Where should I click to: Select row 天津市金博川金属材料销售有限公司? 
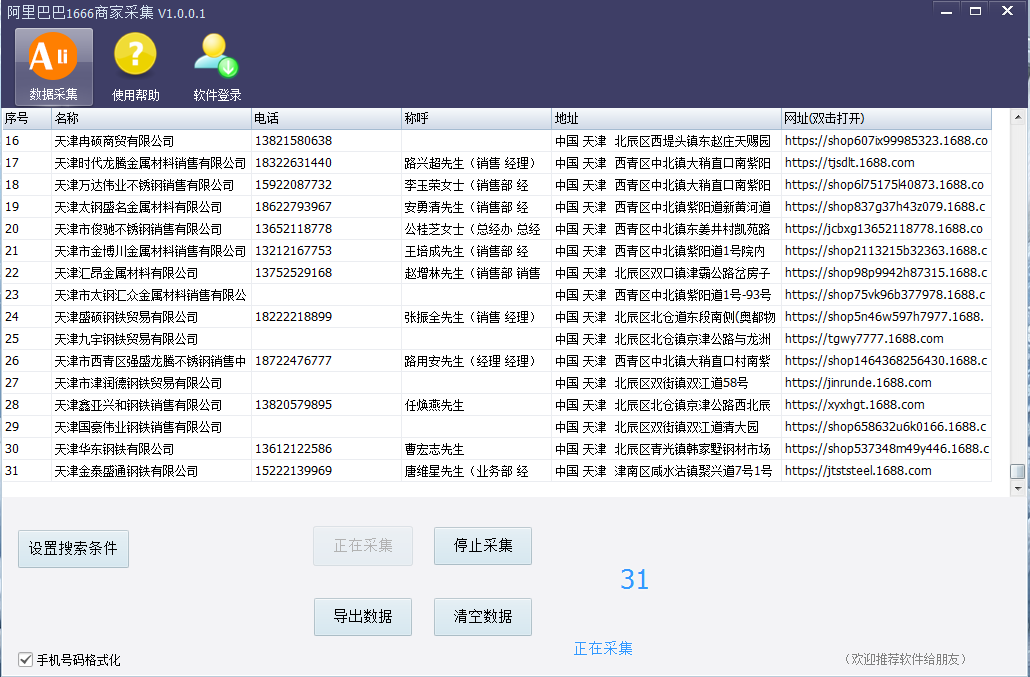pyautogui.click(x=497, y=251)
